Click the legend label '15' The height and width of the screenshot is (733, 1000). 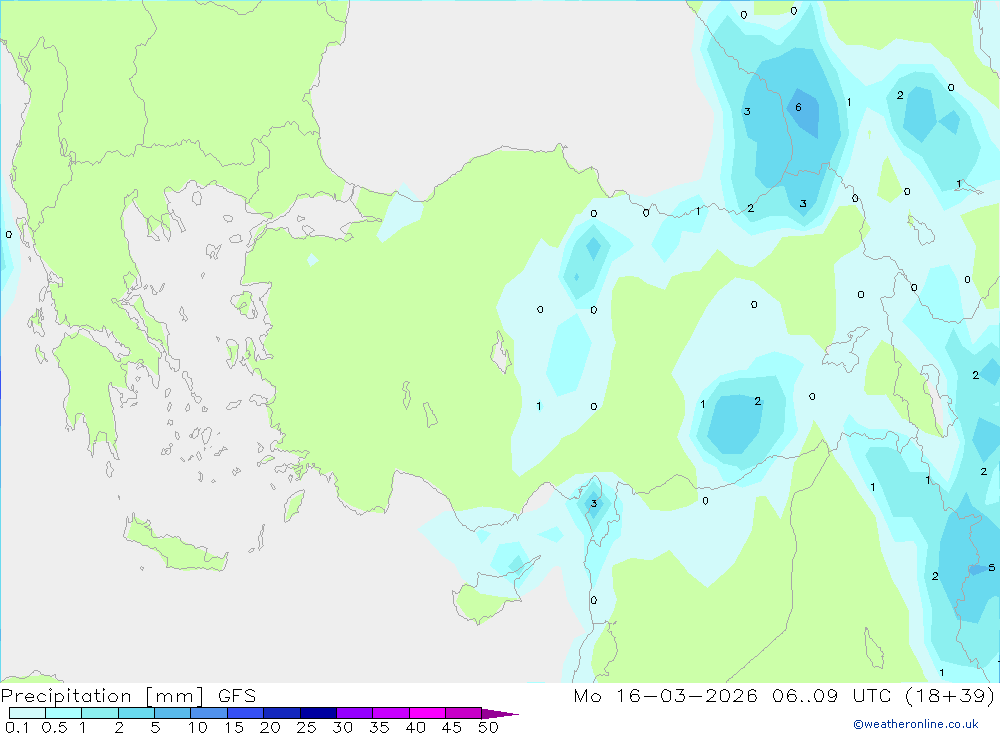coord(233,727)
